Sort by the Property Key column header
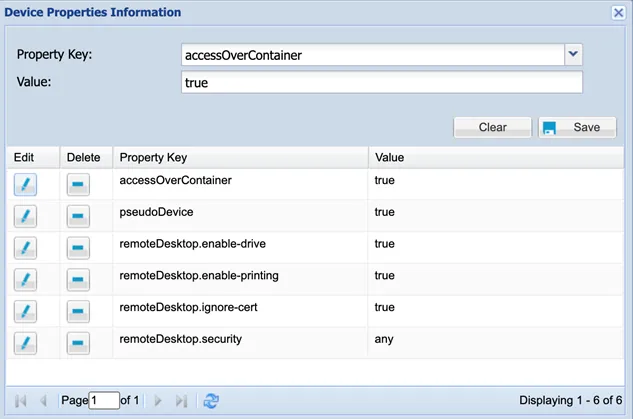This screenshot has height=419, width=633. (241, 157)
